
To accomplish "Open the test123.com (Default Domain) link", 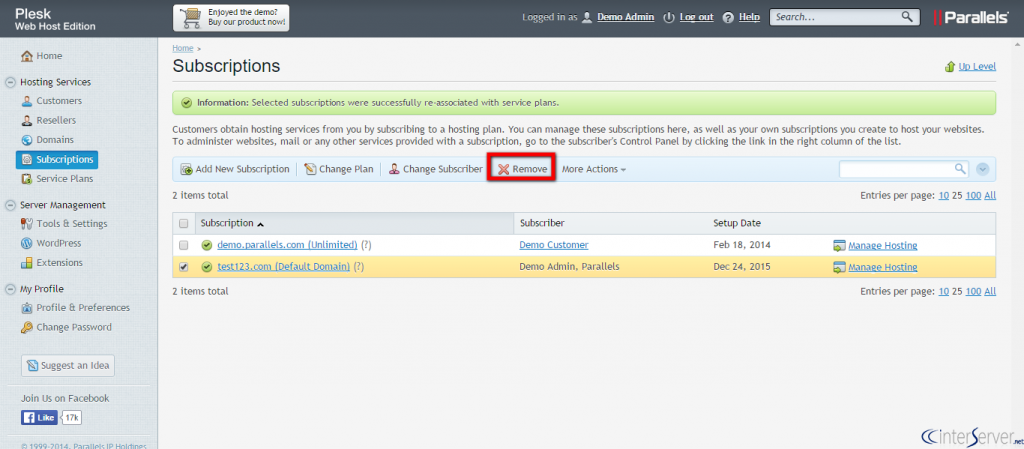I will pos(283,267).
